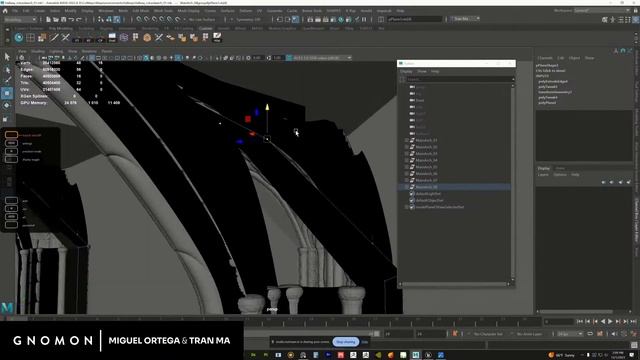Click the Save Scene icon

(63, 19)
